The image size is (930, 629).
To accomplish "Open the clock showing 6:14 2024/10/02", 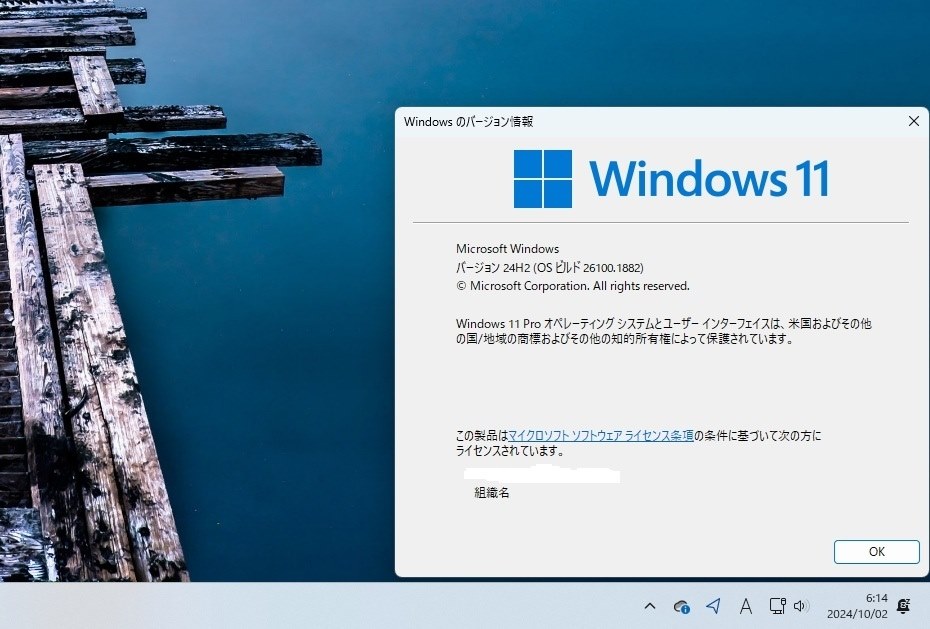I will tap(857, 606).
